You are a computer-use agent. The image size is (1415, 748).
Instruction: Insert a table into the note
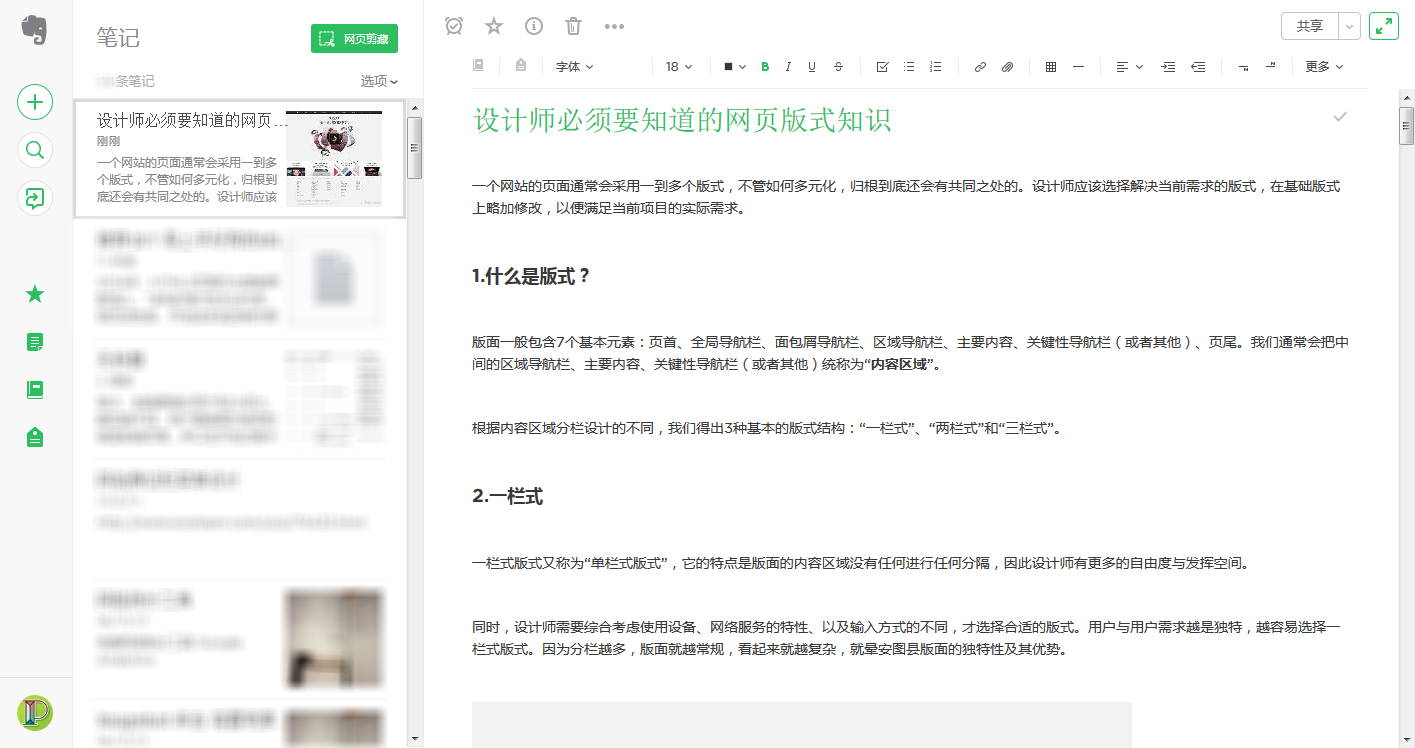(x=1050, y=67)
